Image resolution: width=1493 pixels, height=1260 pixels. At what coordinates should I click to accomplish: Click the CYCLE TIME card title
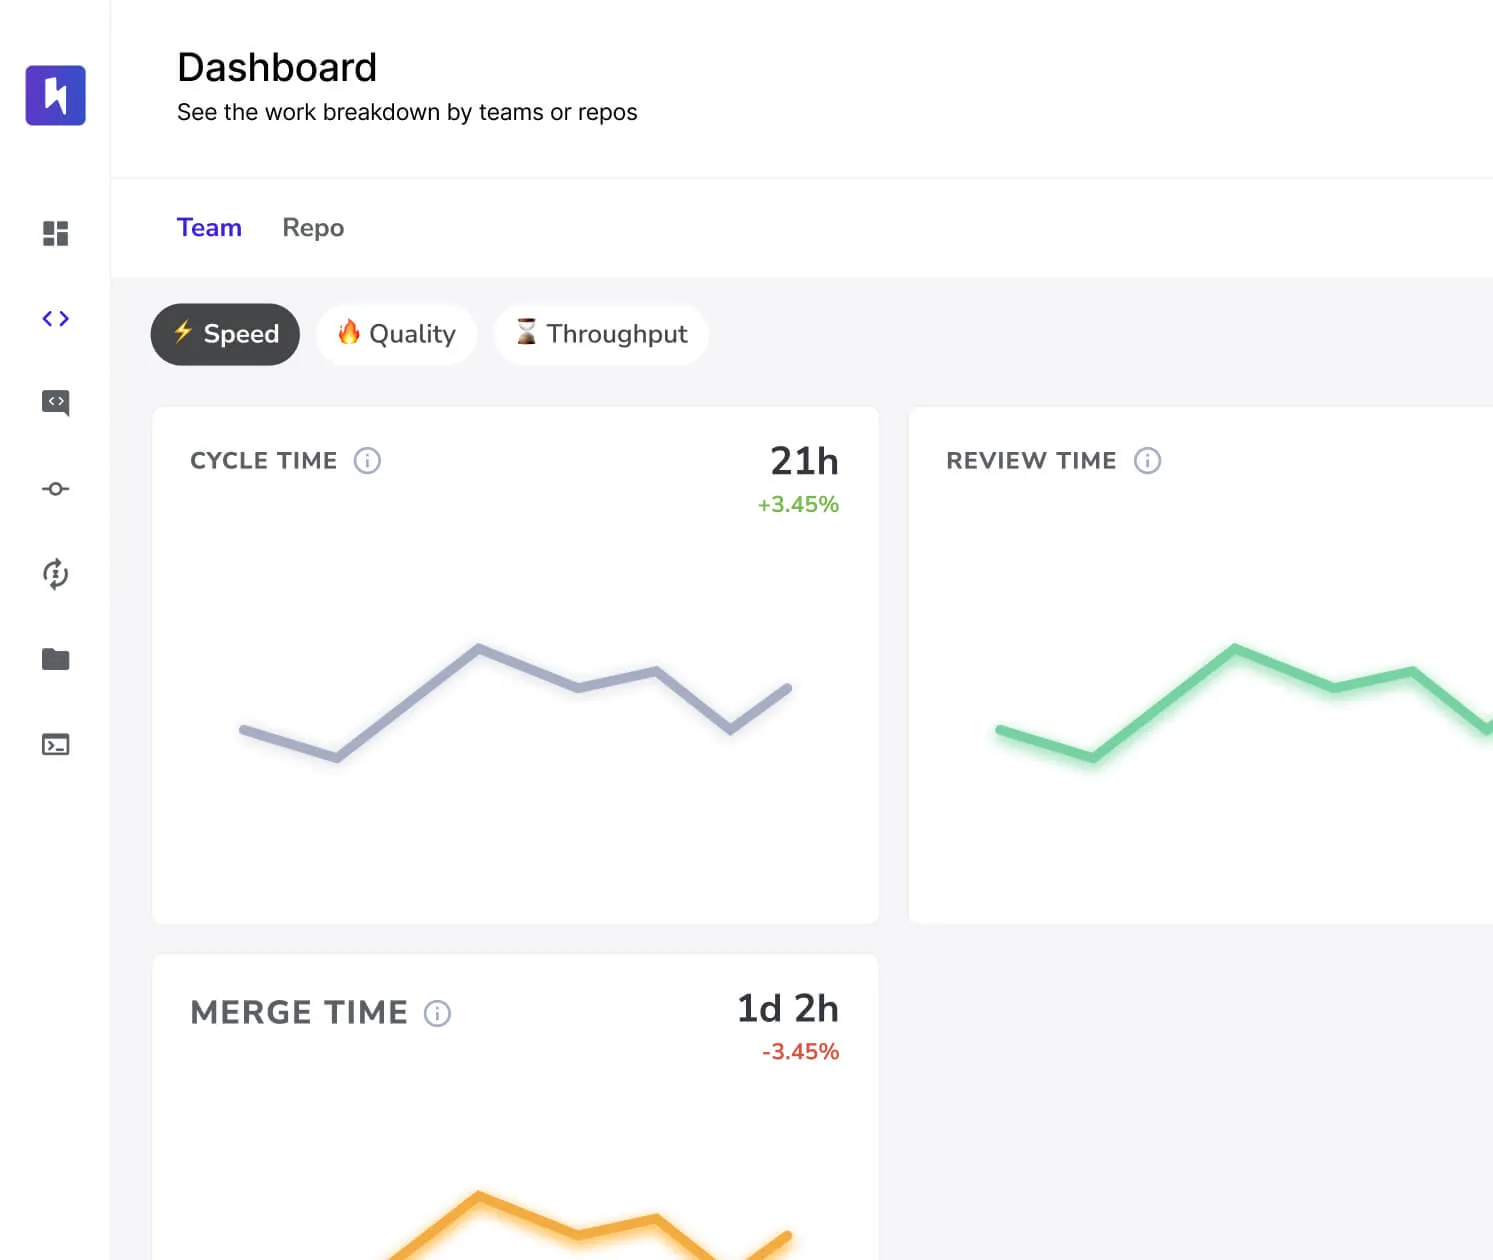264,461
